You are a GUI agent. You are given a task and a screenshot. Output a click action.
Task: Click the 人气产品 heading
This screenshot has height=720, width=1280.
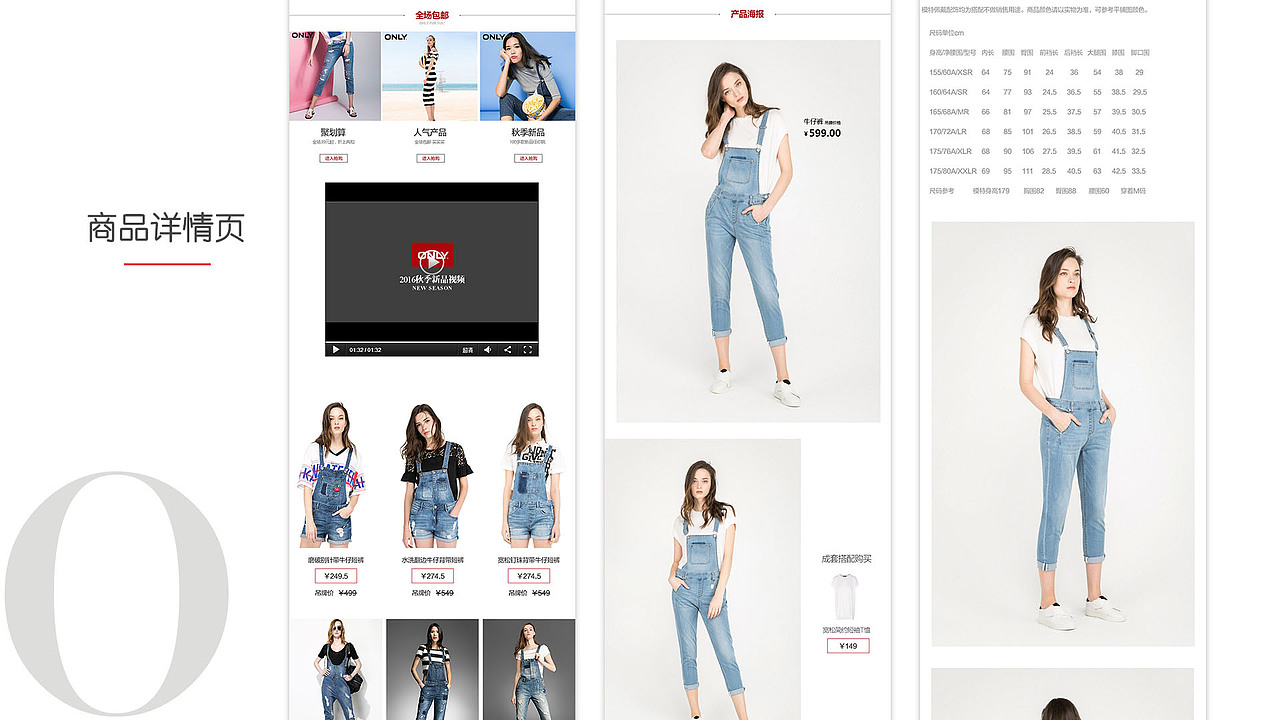pyautogui.click(x=430, y=132)
